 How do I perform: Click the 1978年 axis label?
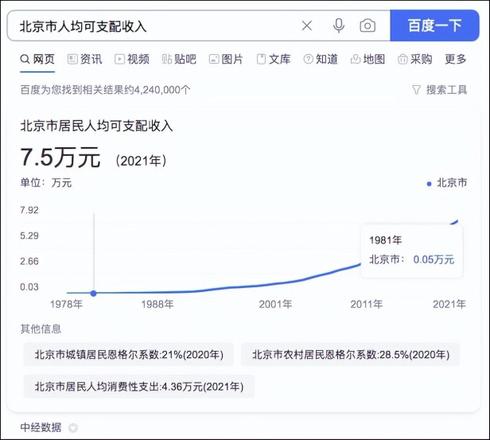[x=66, y=304]
